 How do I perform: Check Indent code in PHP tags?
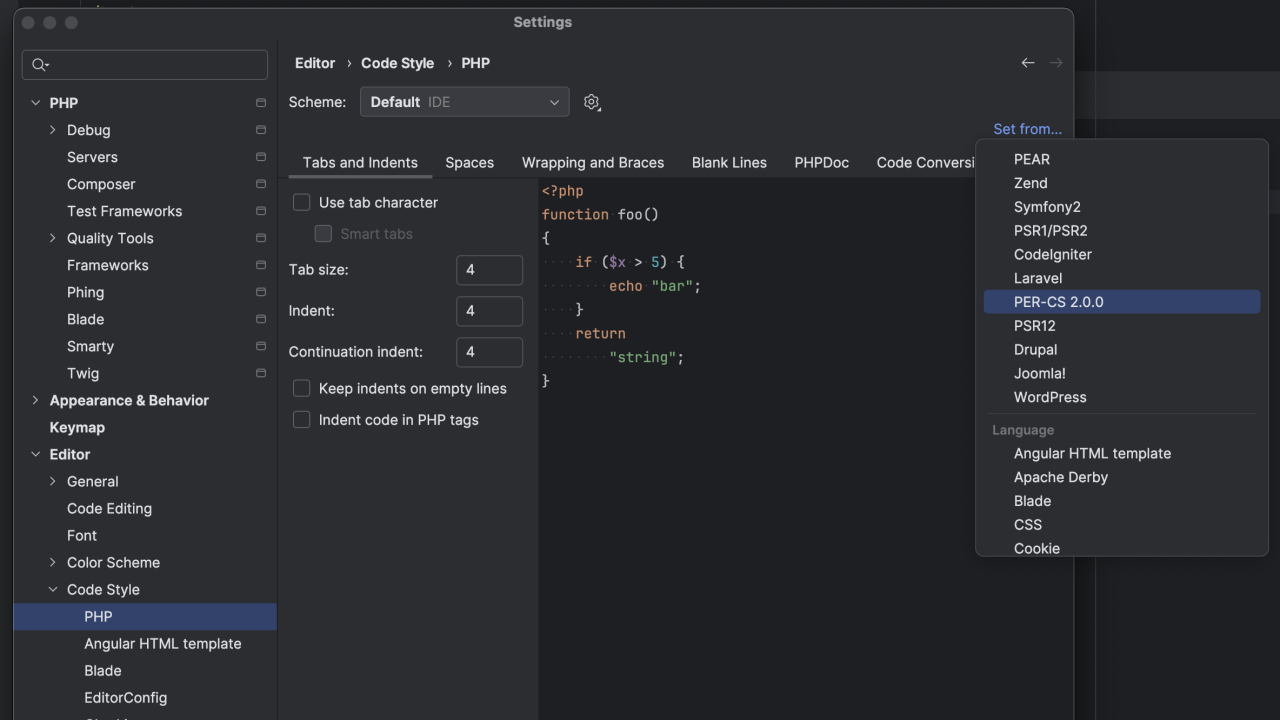coord(301,420)
